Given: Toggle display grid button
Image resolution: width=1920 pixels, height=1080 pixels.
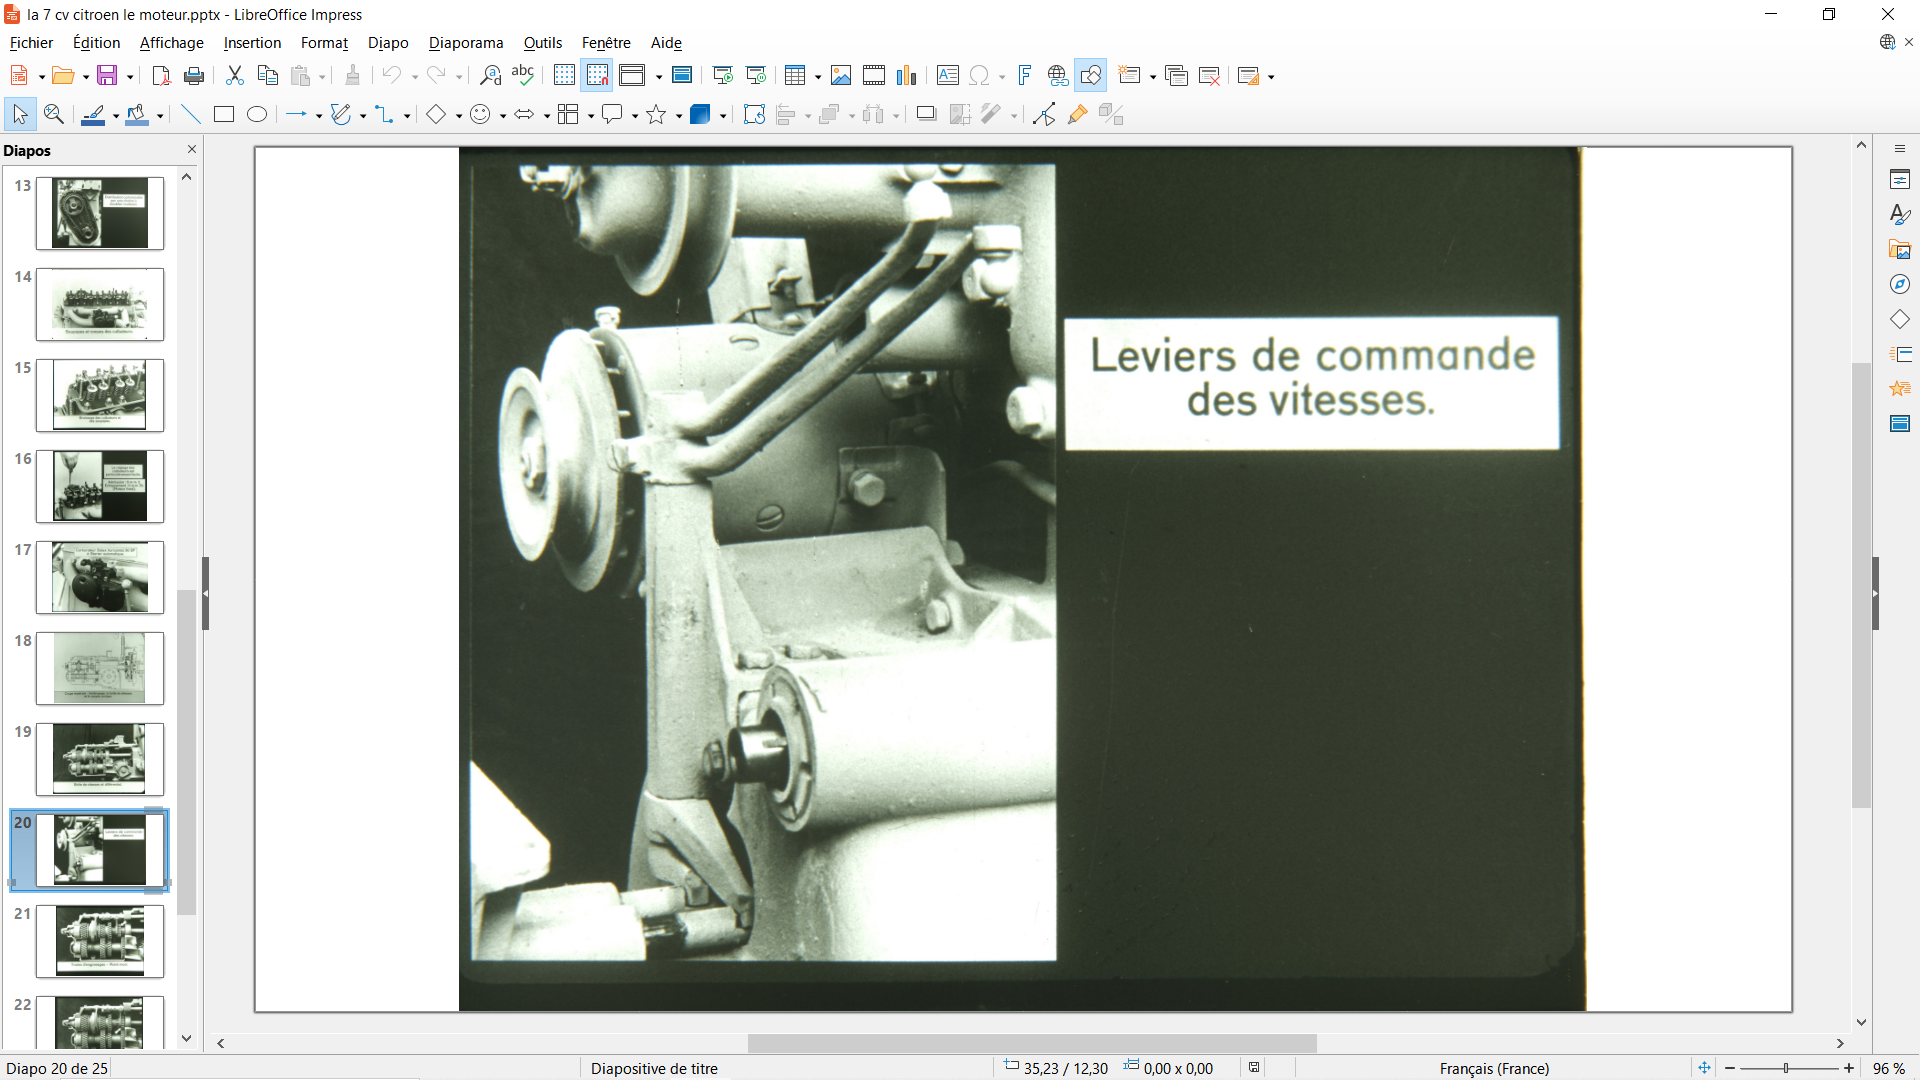Looking at the screenshot, I should [x=564, y=76].
